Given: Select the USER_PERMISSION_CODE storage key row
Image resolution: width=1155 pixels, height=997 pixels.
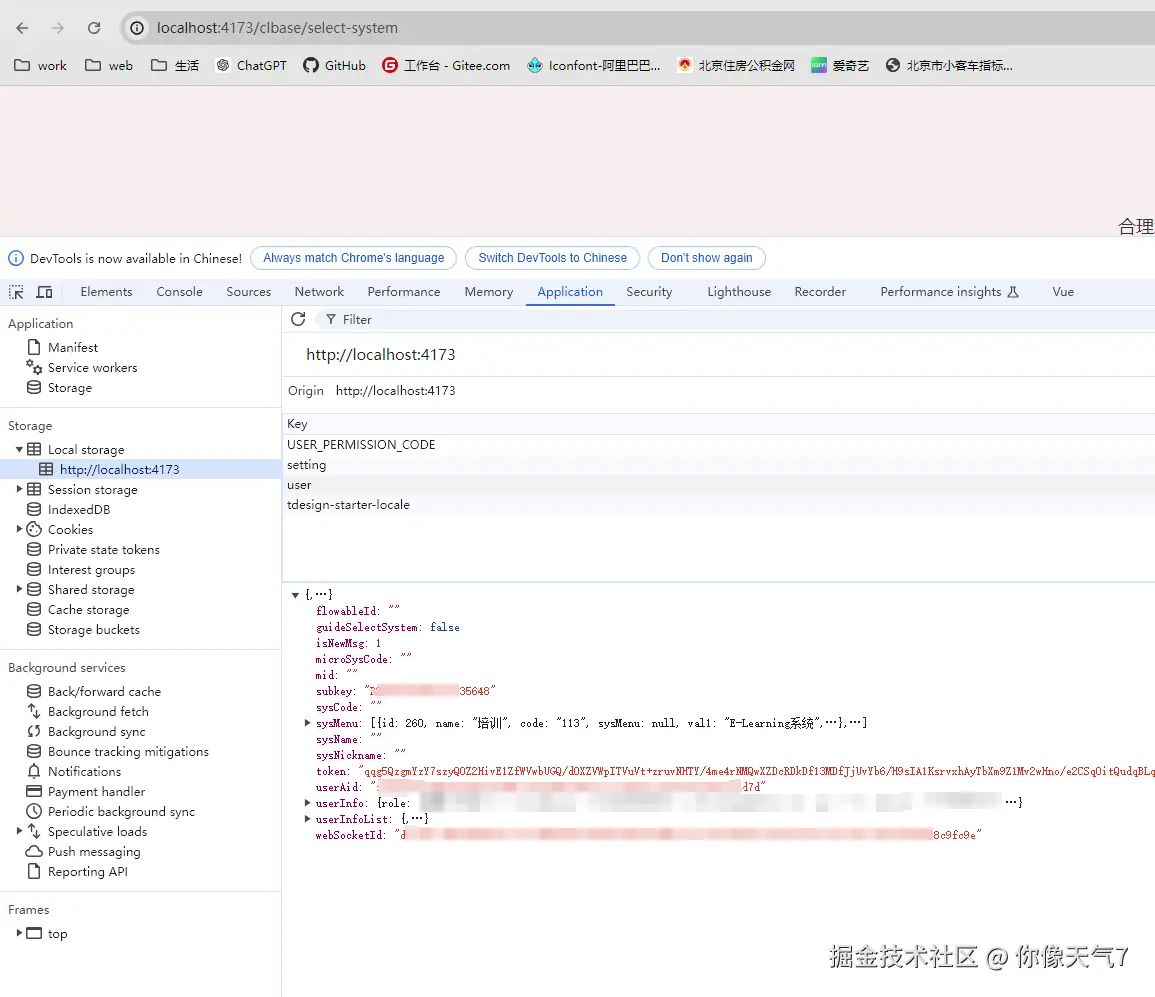Looking at the screenshot, I should pyautogui.click(x=362, y=444).
